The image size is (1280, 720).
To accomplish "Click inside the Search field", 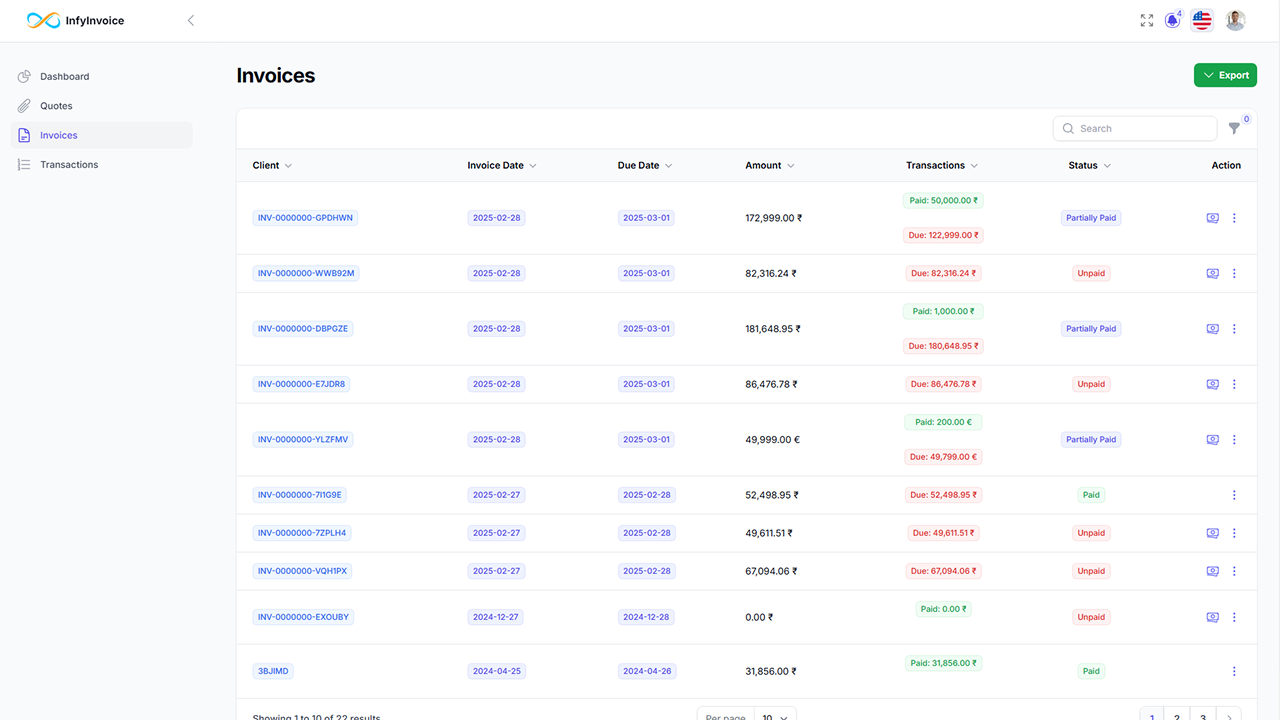I will tap(1135, 128).
